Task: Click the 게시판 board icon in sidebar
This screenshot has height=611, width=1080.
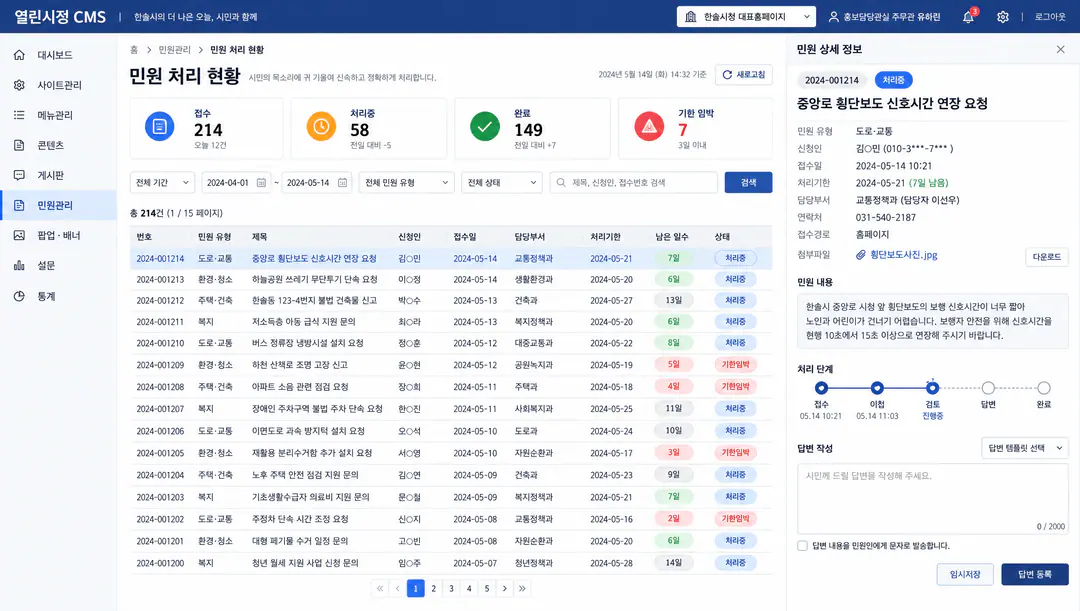Action: click(x=19, y=175)
